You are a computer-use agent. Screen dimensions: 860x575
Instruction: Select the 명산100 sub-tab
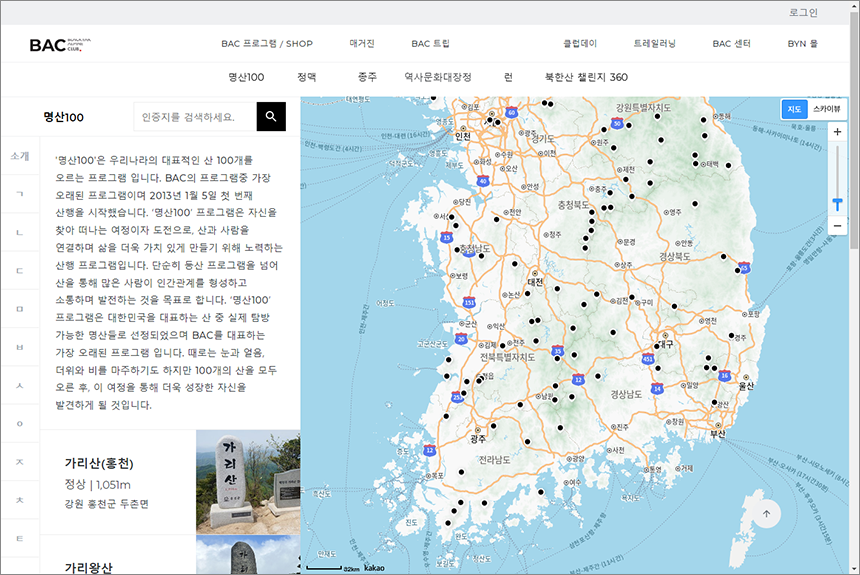click(246, 77)
